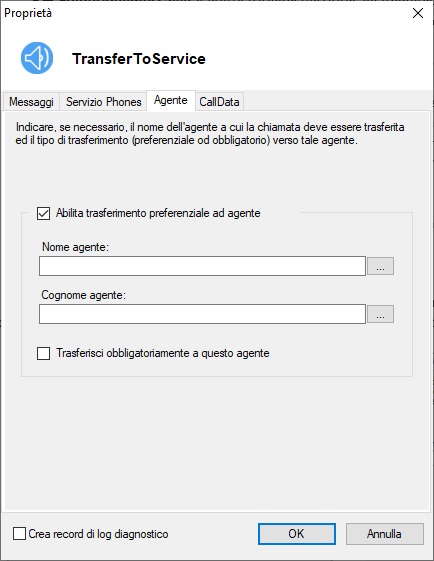This screenshot has width=434, height=561.
Task: Open the browse button next to Cognome agente
Action: [x=380, y=314]
